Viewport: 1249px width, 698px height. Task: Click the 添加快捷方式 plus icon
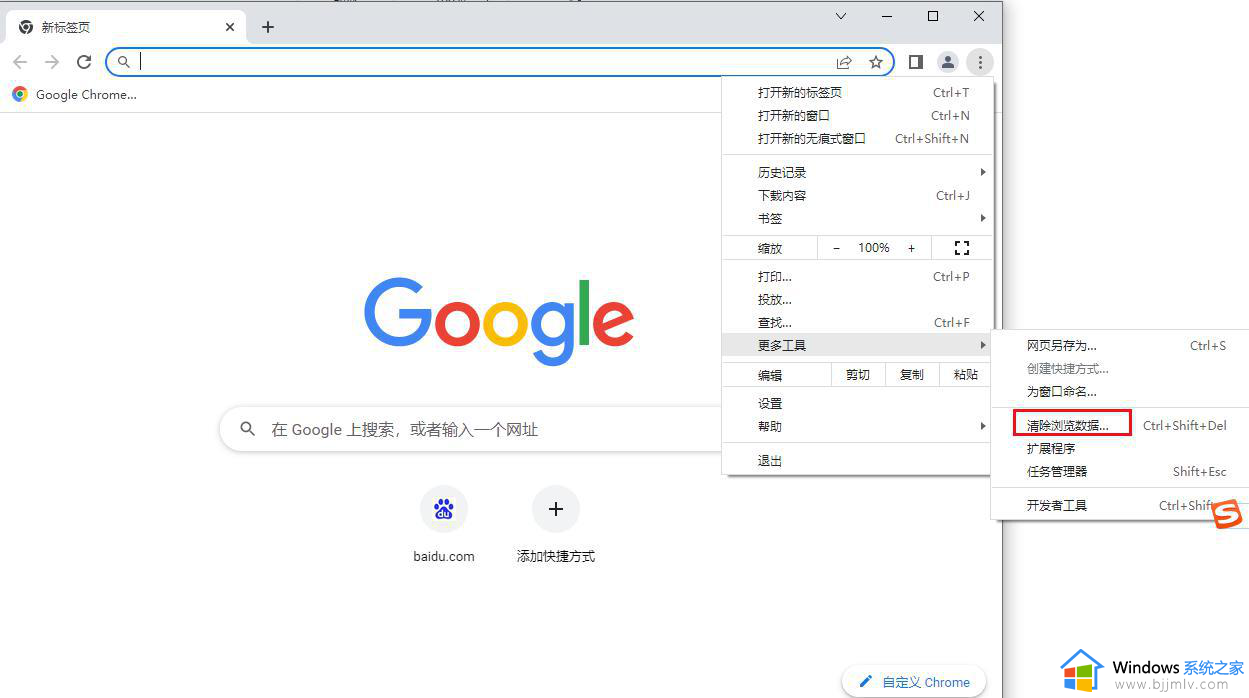pyautogui.click(x=556, y=510)
